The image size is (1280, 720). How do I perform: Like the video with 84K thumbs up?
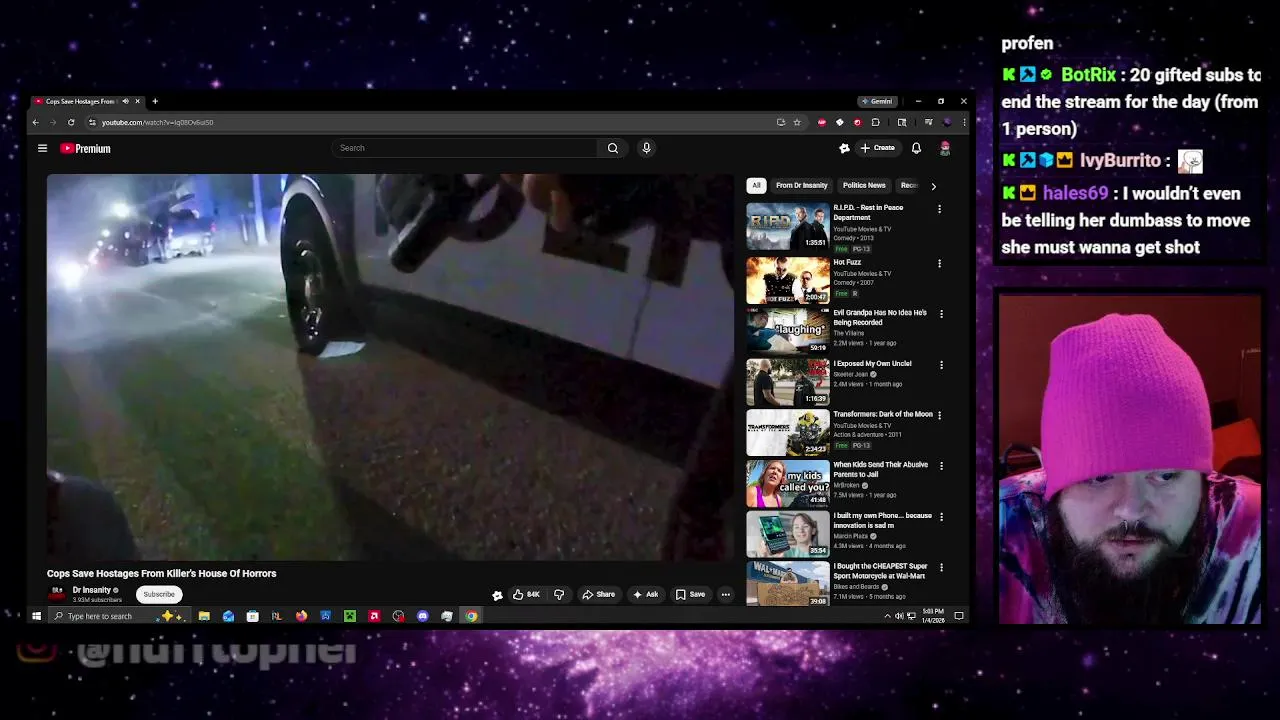526,594
